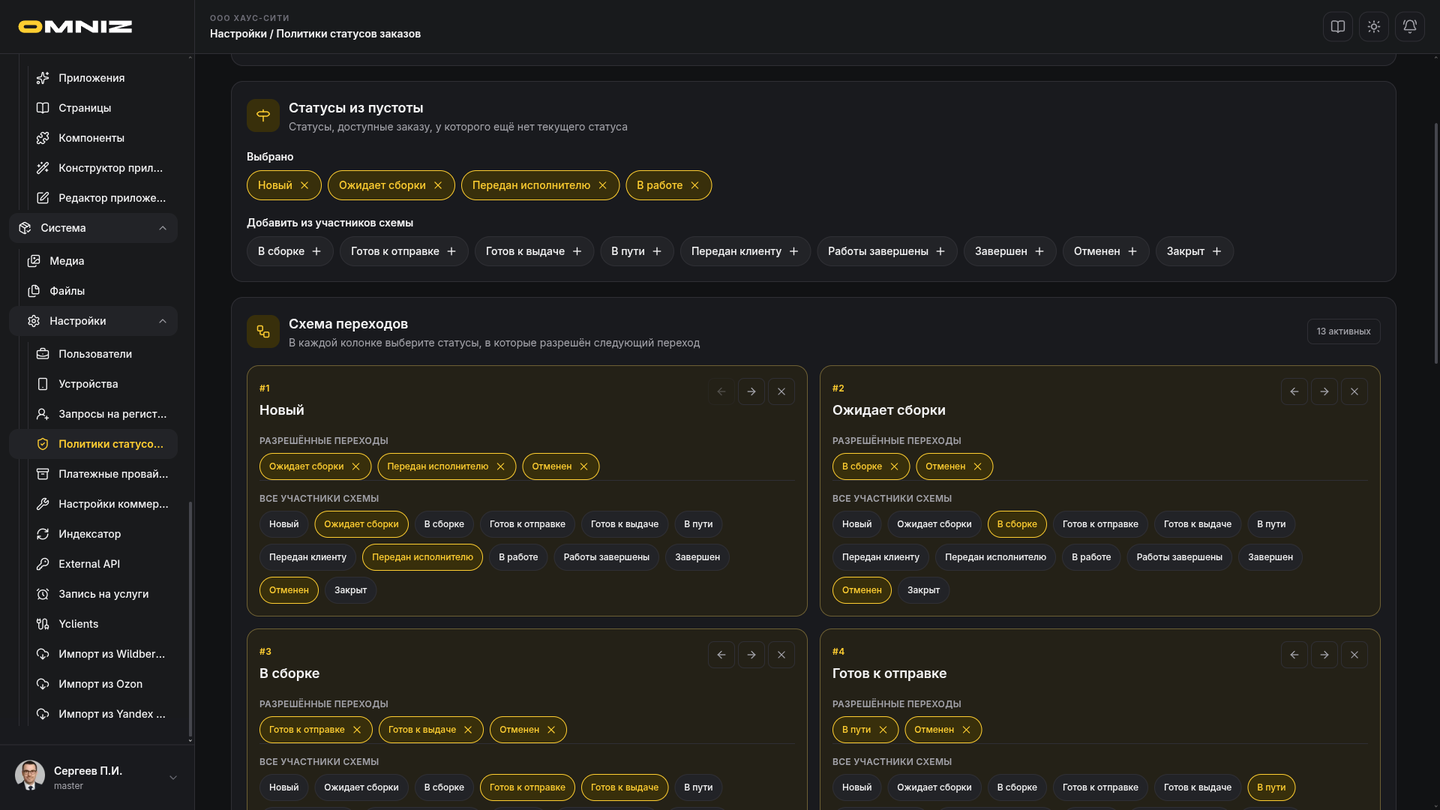Toggle Закрыт chip in the Новый card
This screenshot has width=1440, height=810.
[x=350, y=590]
